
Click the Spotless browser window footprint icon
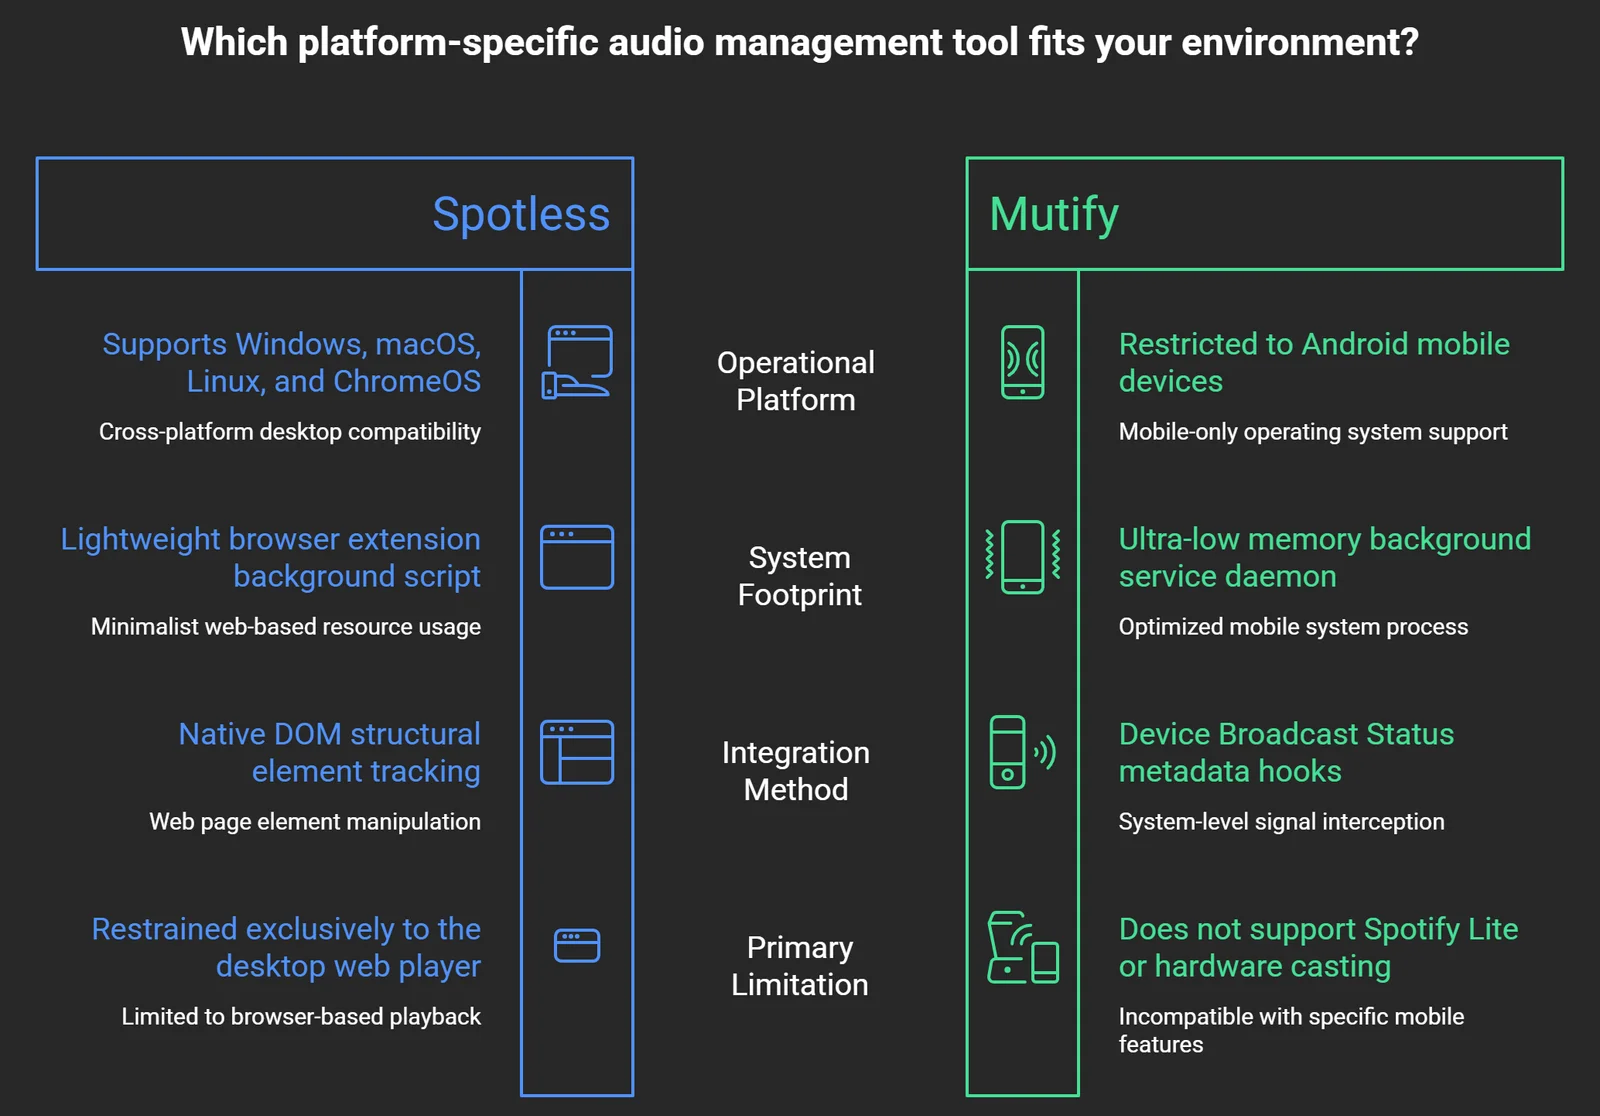[x=577, y=557]
